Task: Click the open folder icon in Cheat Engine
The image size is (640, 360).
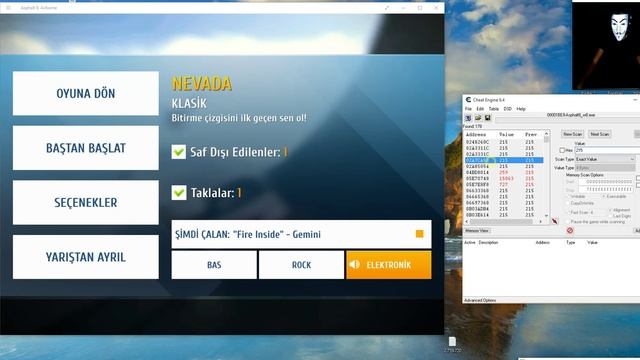Action: click(478, 118)
